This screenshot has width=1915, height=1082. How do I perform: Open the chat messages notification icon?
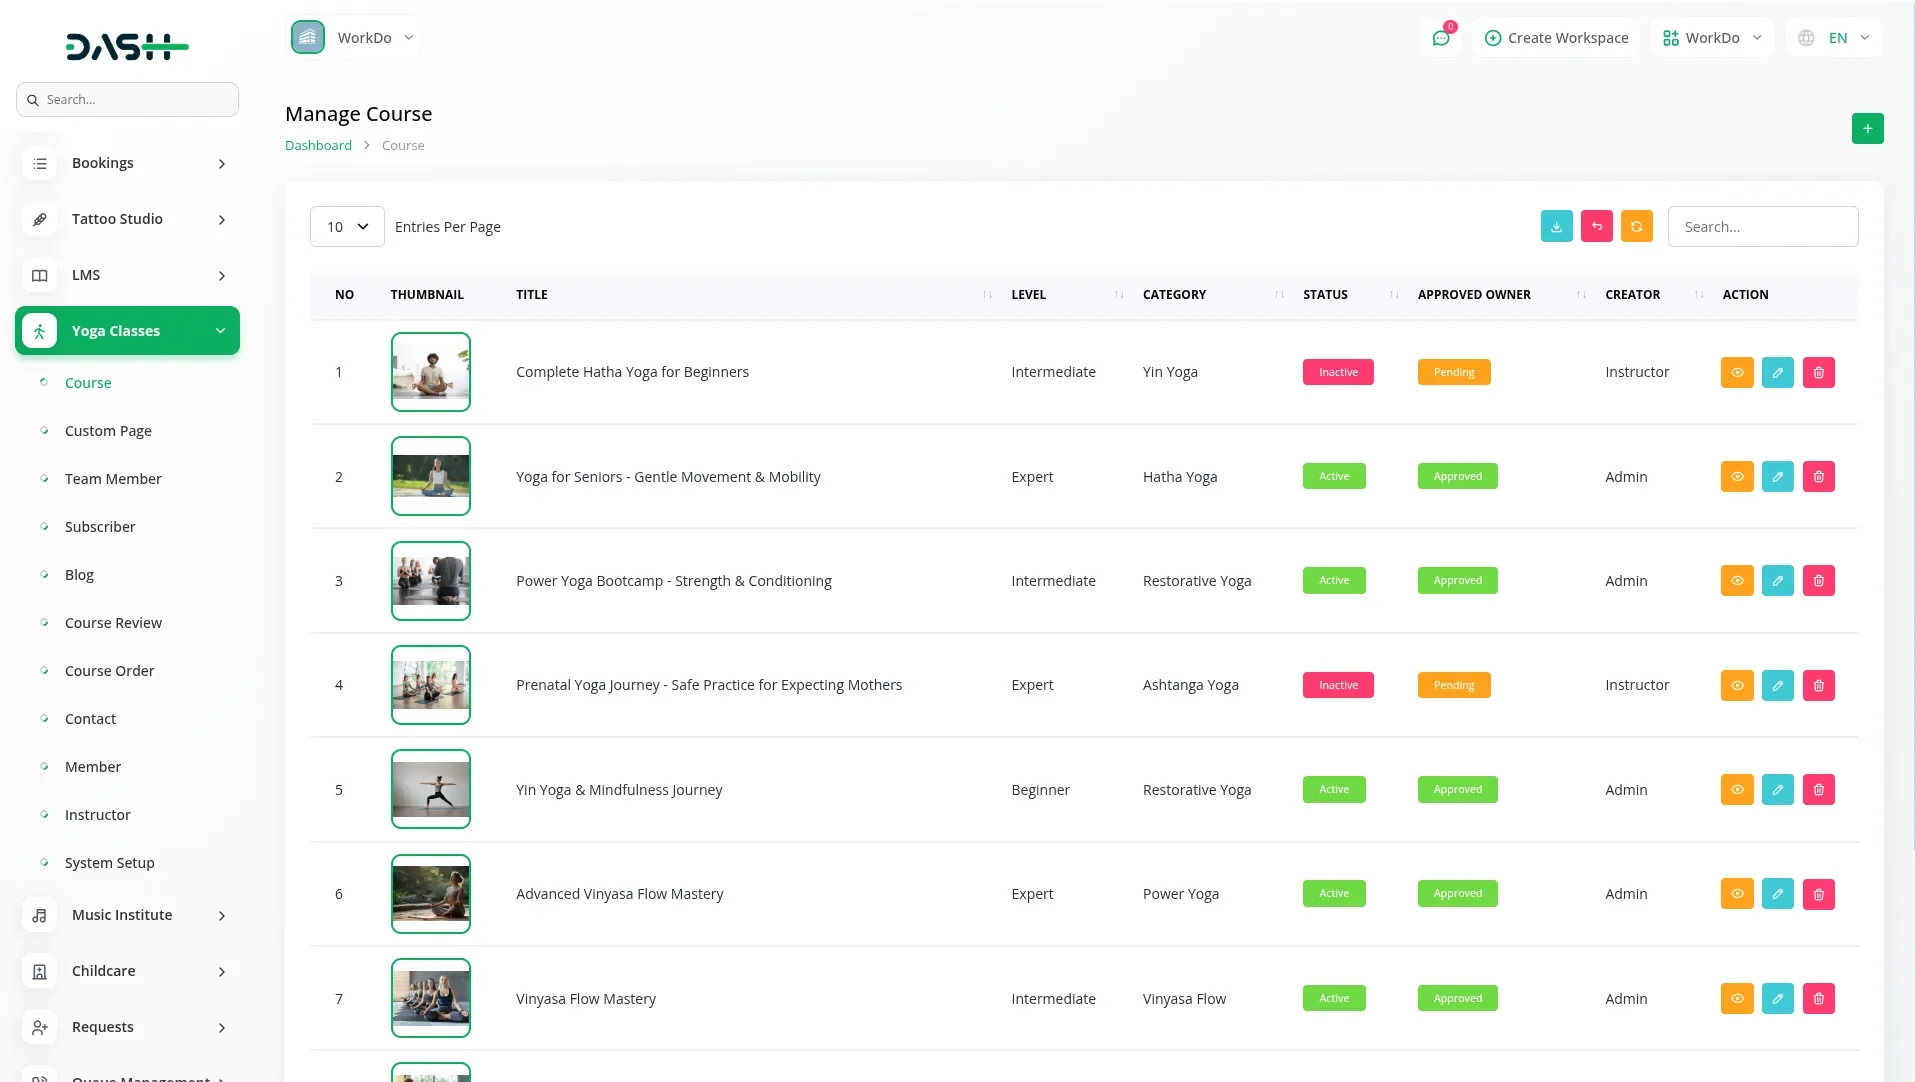pyautogui.click(x=1440, y=38)
